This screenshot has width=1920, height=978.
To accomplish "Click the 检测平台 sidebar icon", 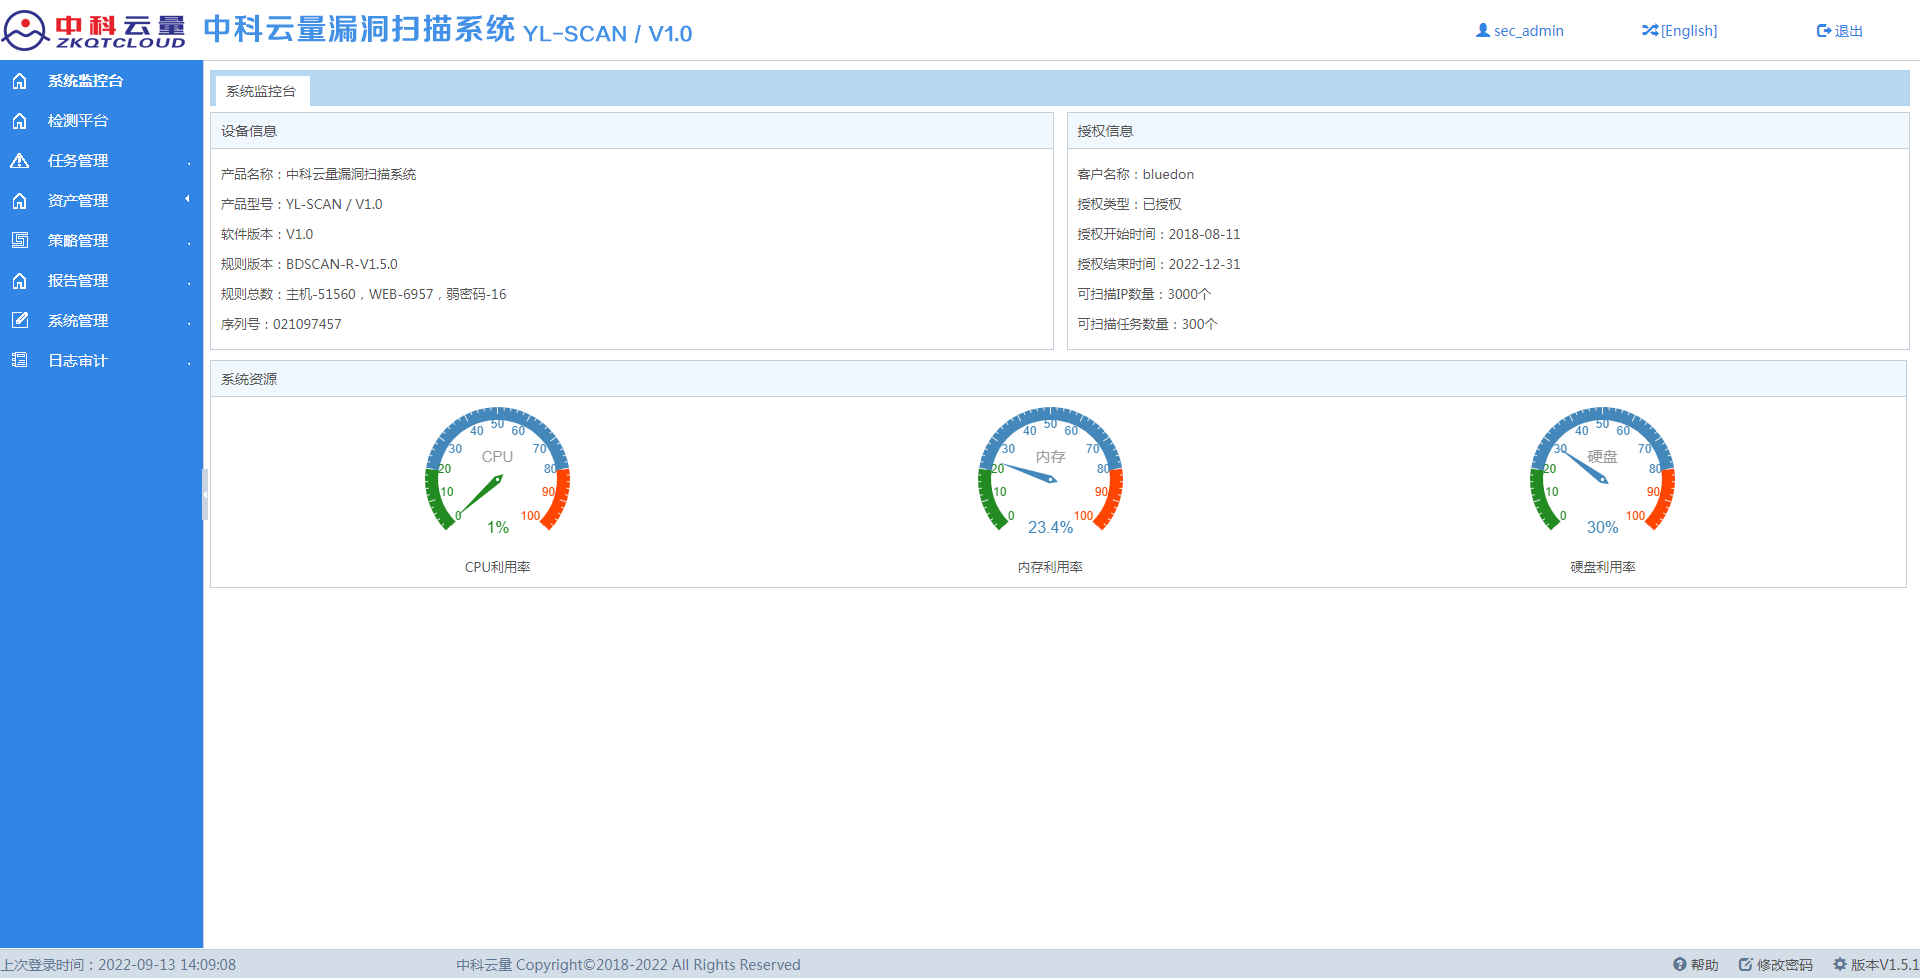I will tap(19, 121).
